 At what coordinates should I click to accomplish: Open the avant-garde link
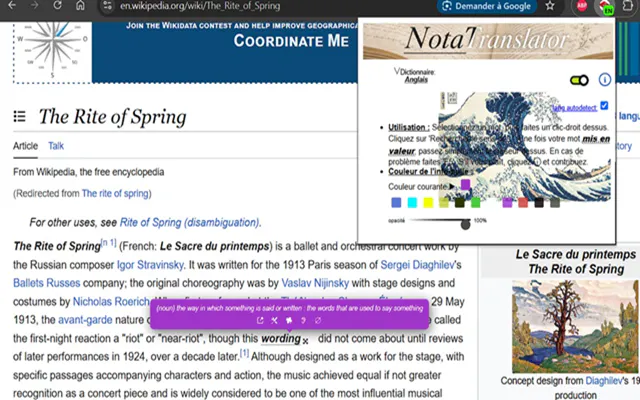[x=85, y=320]
